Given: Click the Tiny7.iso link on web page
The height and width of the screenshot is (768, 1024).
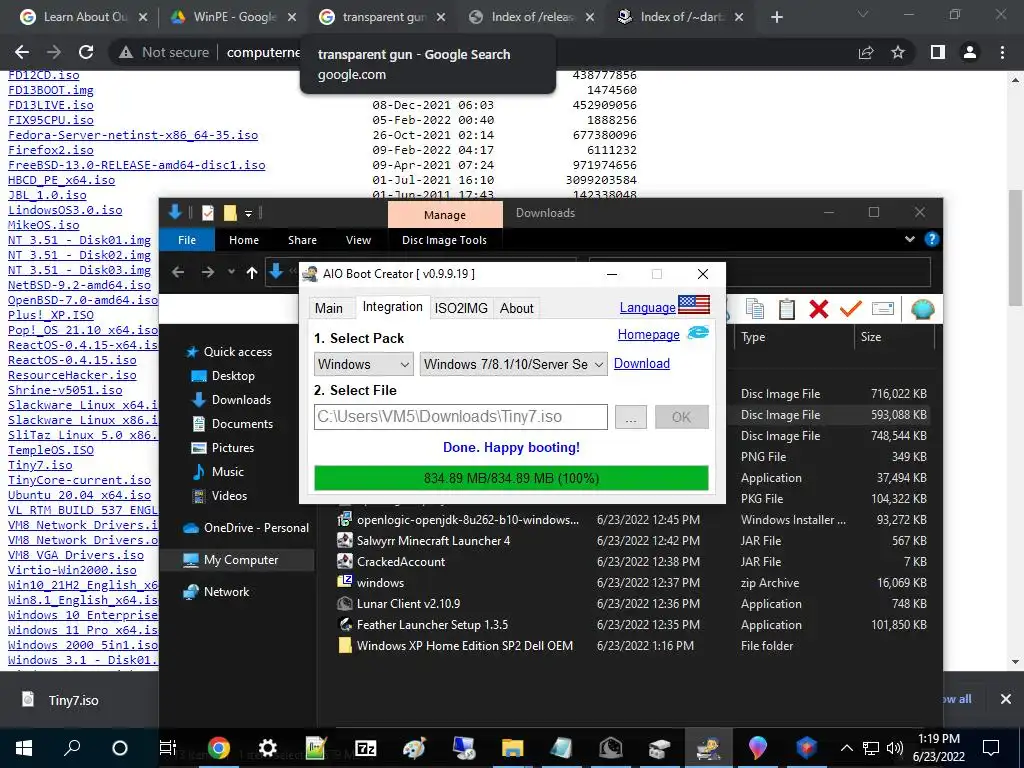Looking at the screenshot, I should point(40,465).
